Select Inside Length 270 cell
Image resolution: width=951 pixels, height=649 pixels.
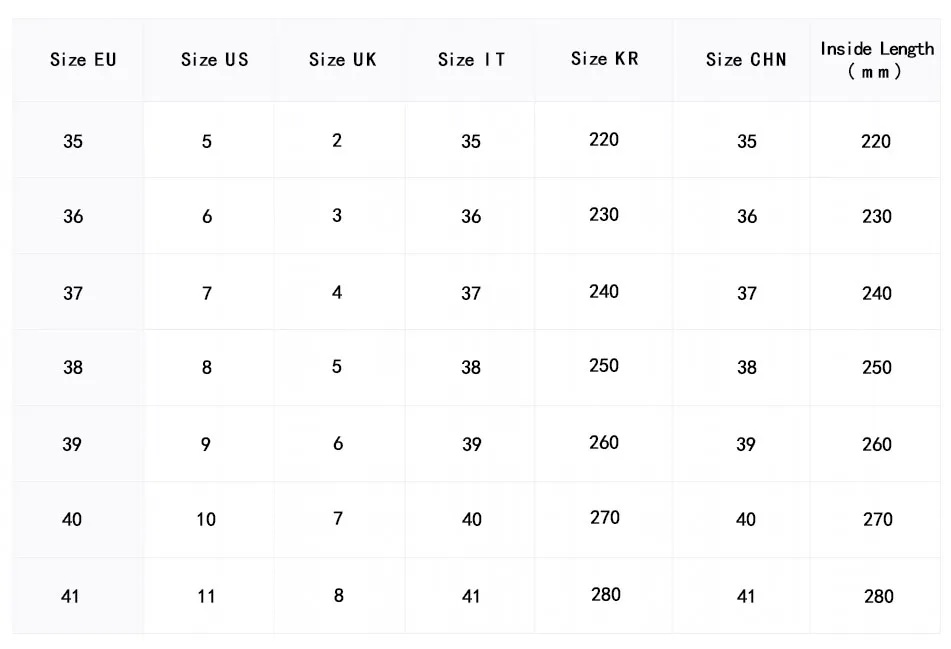[x=877, y=520]
